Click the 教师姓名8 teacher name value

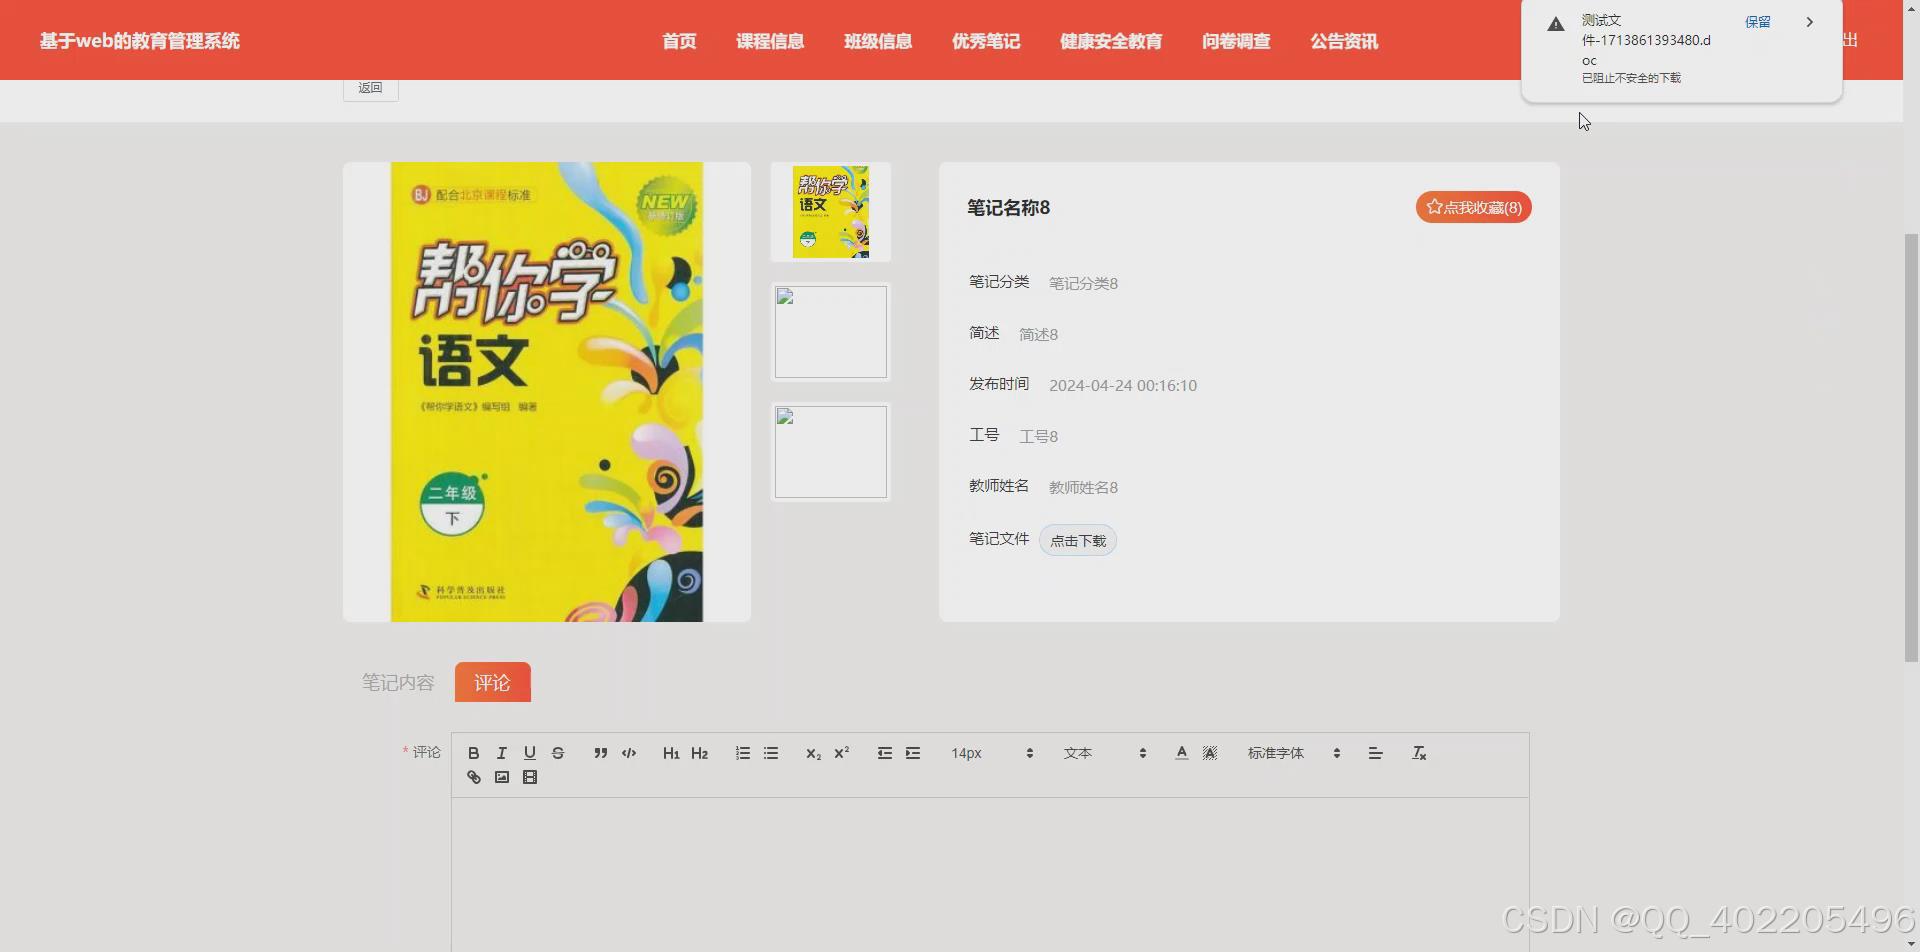click(x=1083, y=487)
